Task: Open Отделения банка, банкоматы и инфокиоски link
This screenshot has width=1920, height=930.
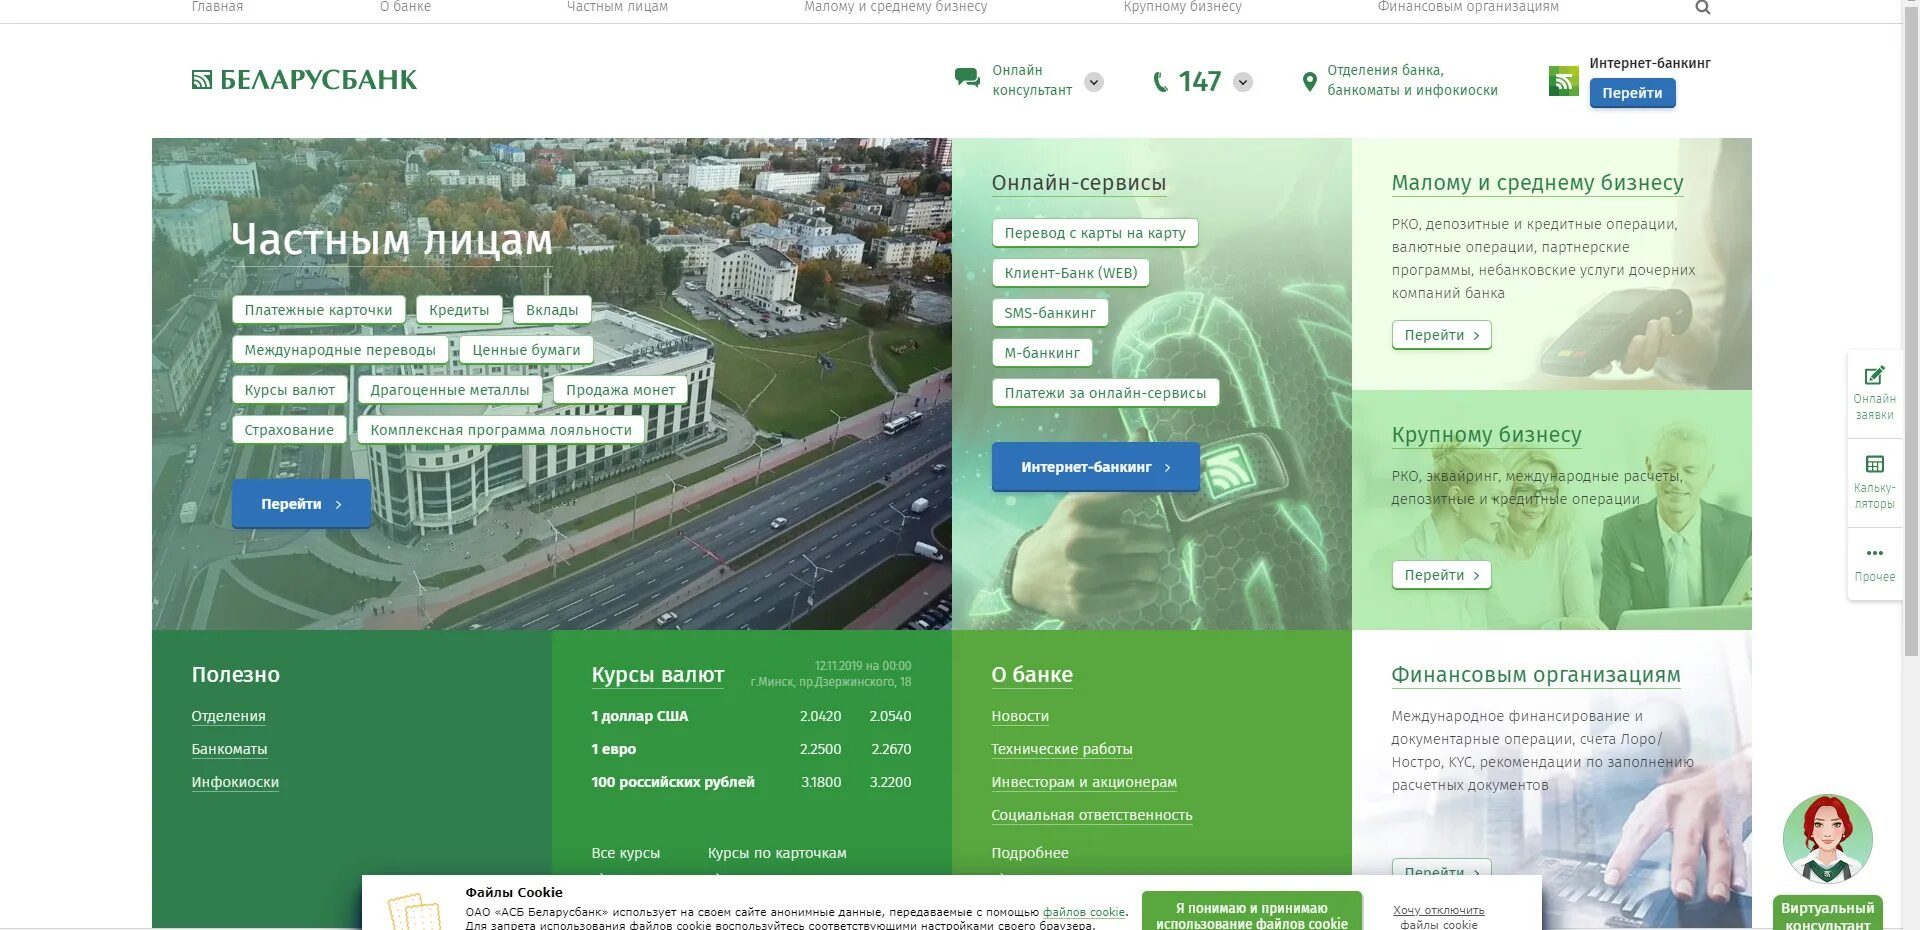Action: 1412,80
